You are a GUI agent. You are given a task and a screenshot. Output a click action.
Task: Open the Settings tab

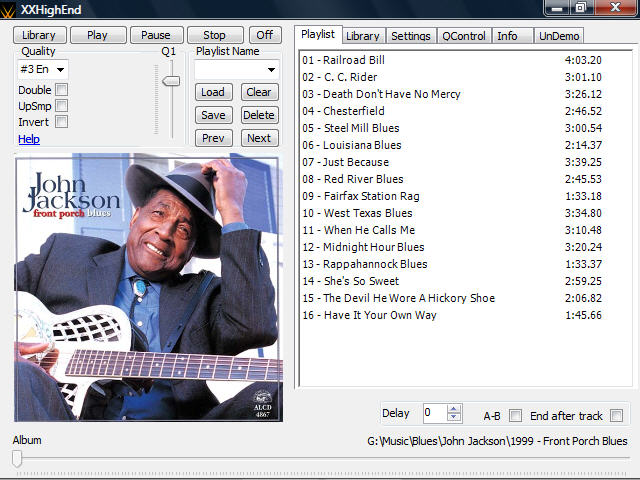tap(411, 36)
